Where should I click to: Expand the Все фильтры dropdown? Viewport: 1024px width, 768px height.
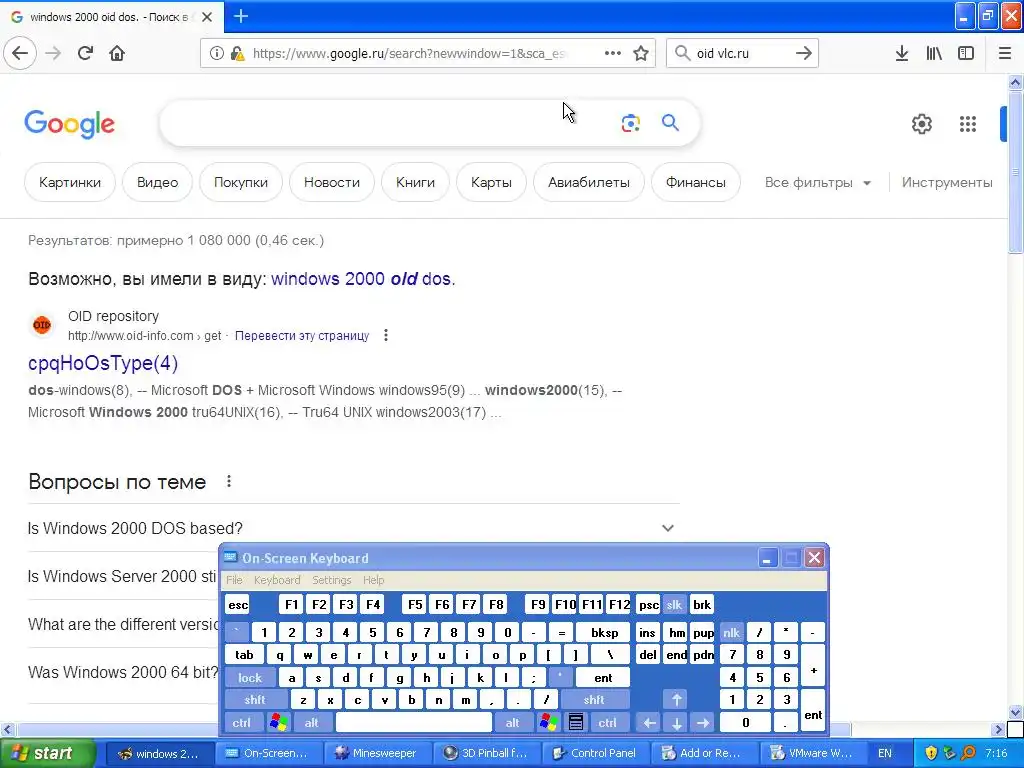818,183
